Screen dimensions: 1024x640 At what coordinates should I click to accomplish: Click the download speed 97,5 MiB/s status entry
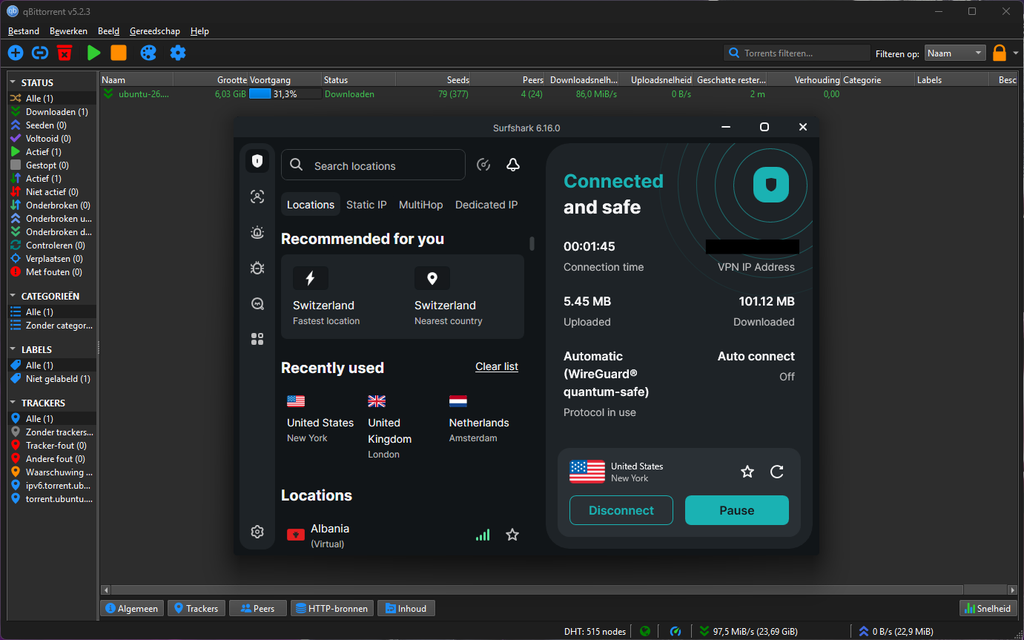click(748, 632)
